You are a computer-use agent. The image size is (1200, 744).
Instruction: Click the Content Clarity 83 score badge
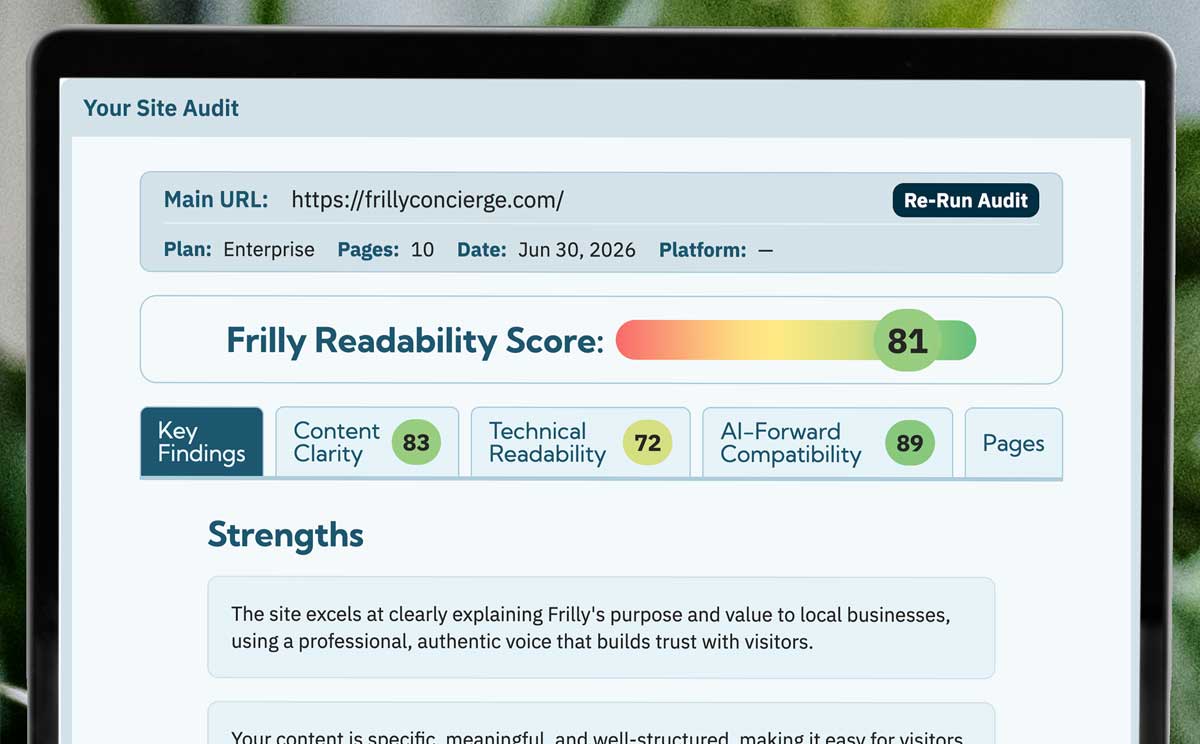pyautogui.click(x=416, y=442)
